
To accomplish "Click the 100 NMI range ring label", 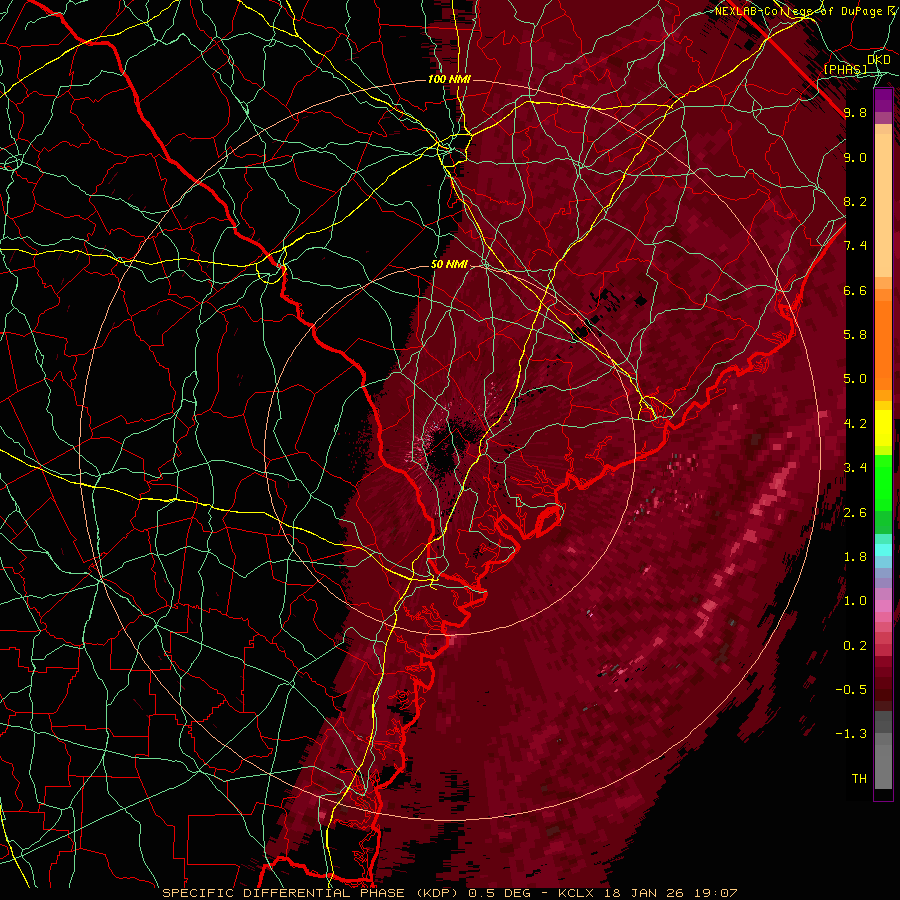I will [449, 79].
